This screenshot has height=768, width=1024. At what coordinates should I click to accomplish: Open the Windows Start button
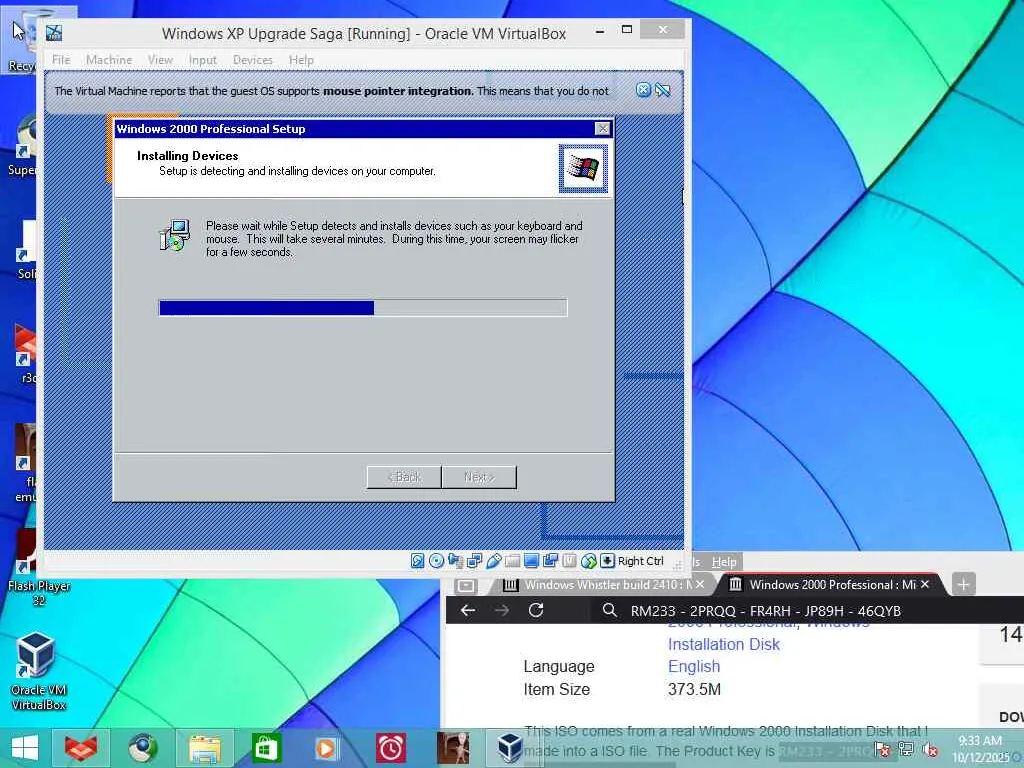click(25, 748)
